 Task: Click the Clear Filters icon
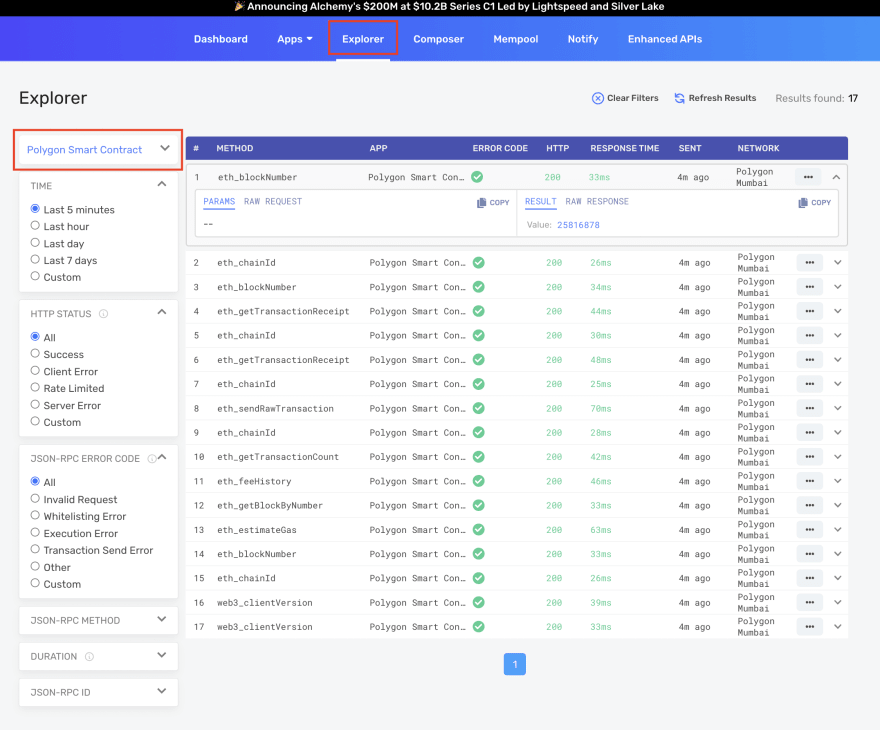pyautogui.click(x=598, y=98)
